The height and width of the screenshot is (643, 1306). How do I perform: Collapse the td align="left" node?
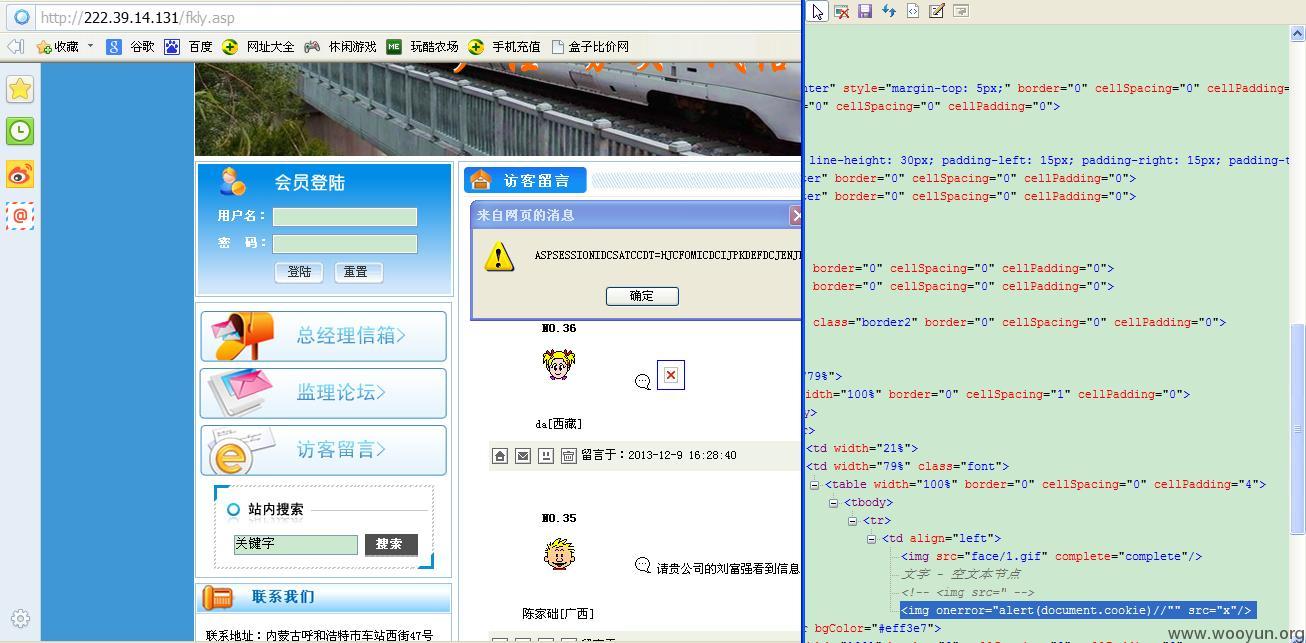[871, 539]
